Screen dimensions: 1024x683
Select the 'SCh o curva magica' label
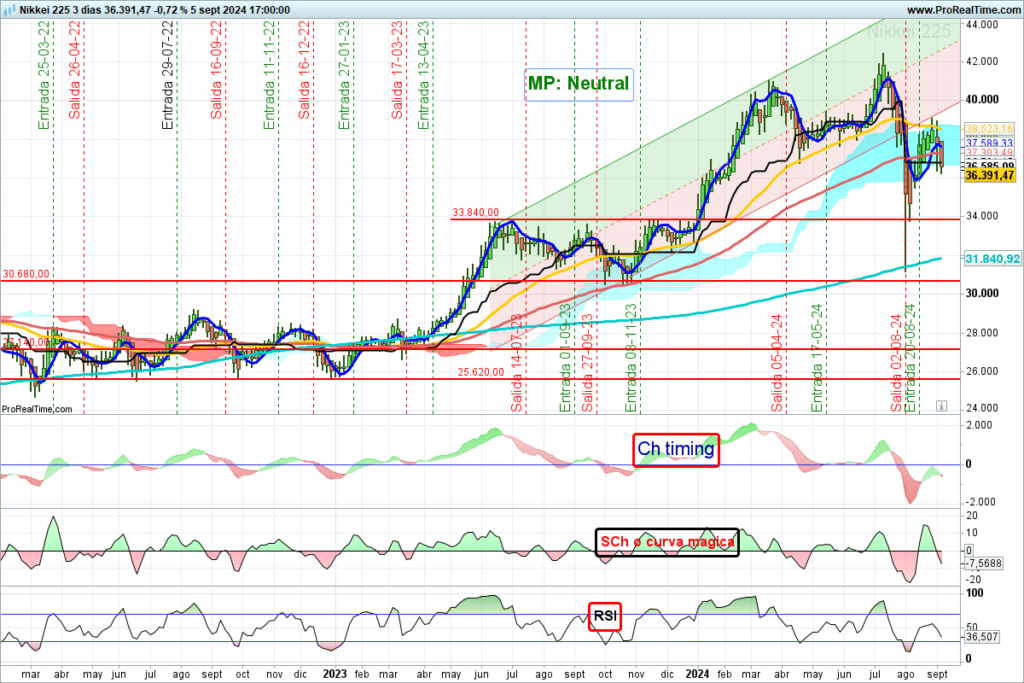coord(667,542)
